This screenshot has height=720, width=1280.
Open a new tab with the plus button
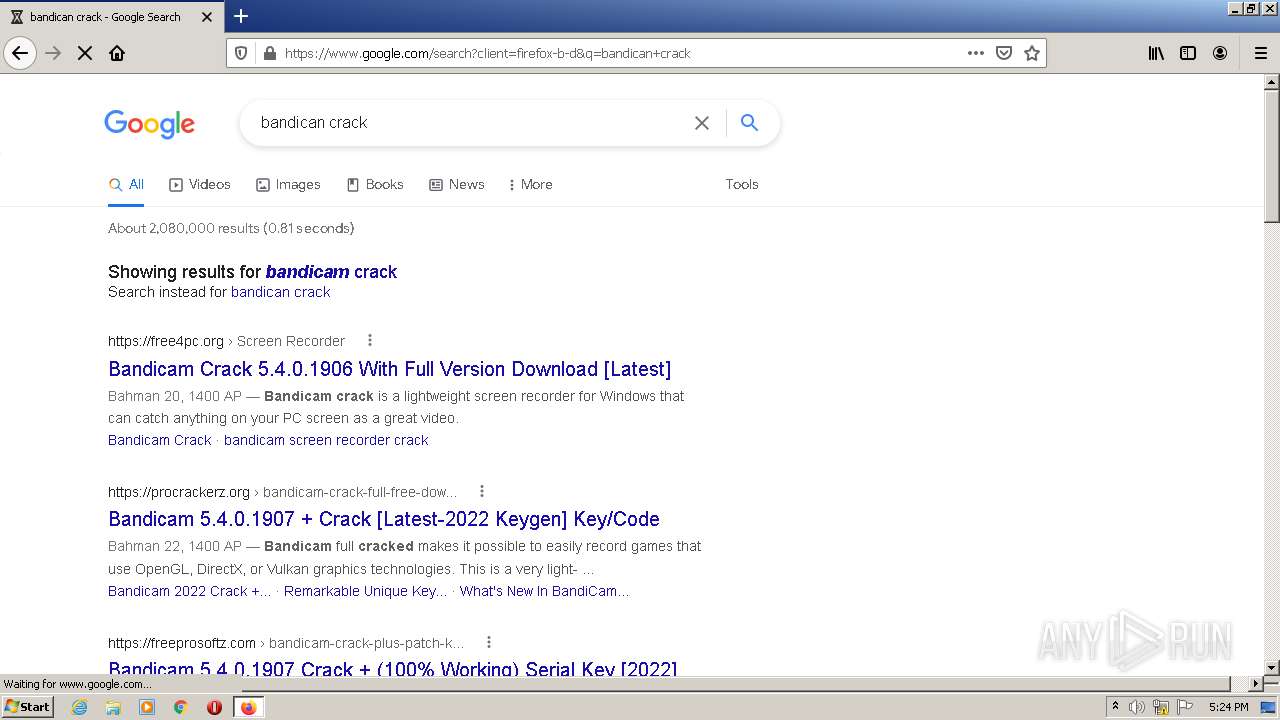[241, 16]
